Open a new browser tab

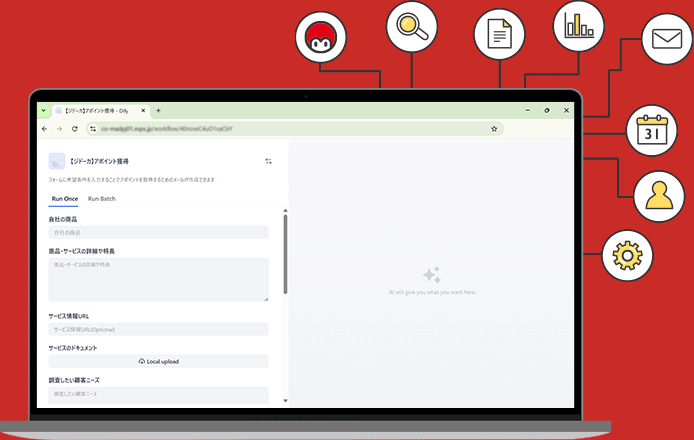click(158, 110)
